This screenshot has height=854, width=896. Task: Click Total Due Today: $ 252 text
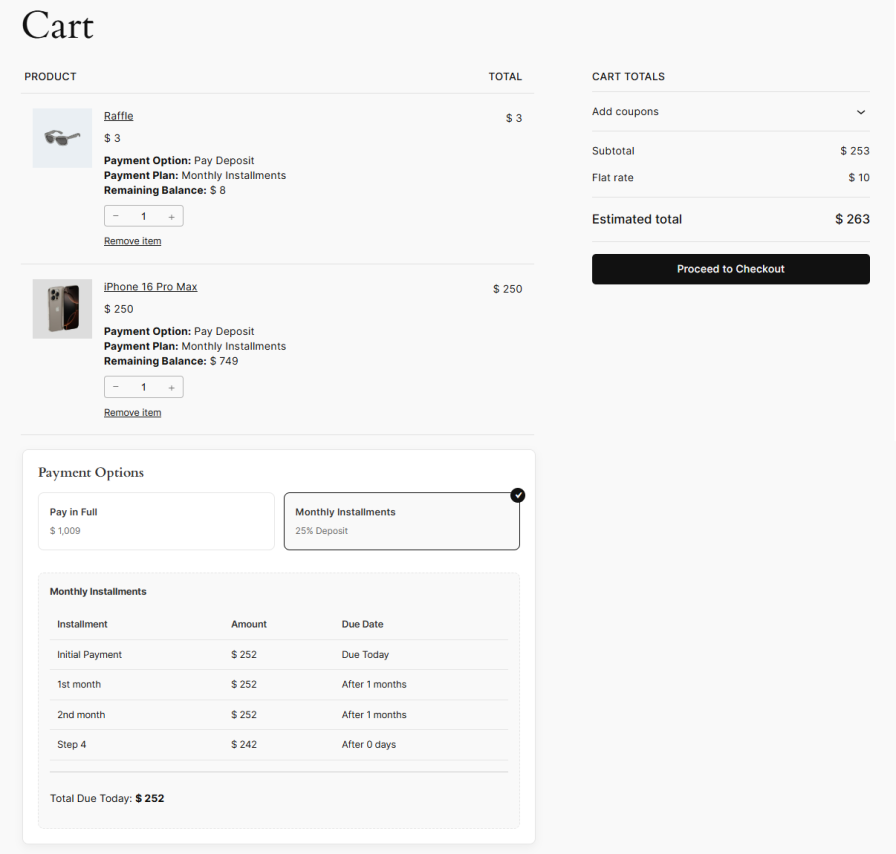tap(107, 798)
